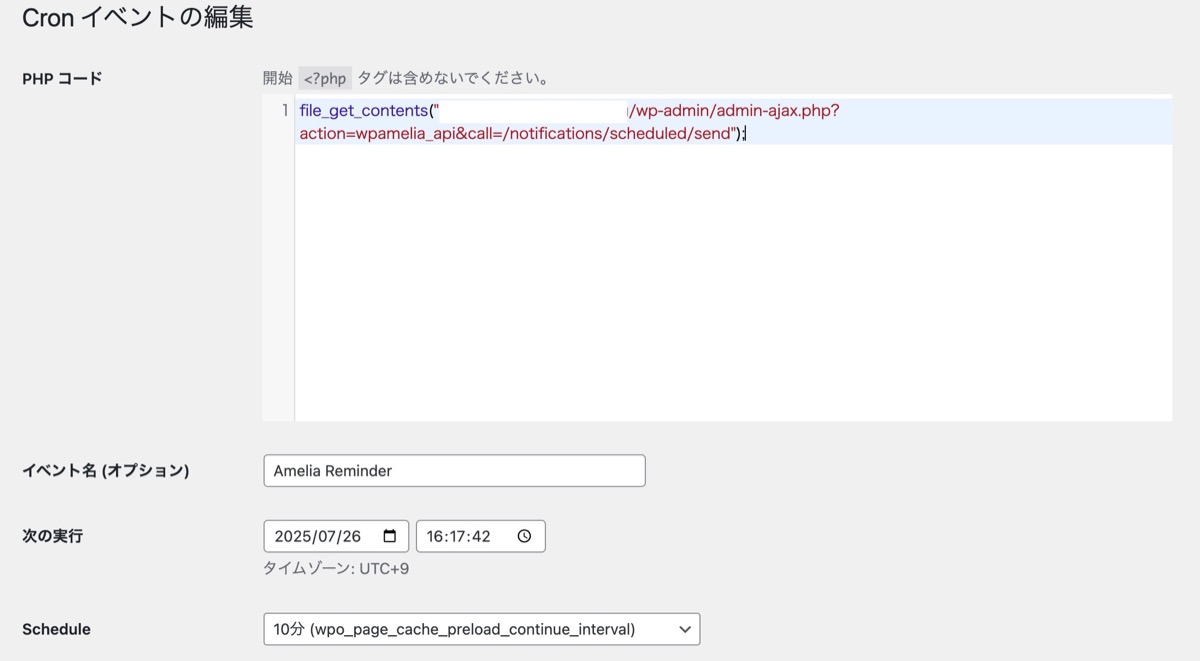This screenshot has width=1200, height=661.
Task: Click the Schedule field label
Action: 56,629
